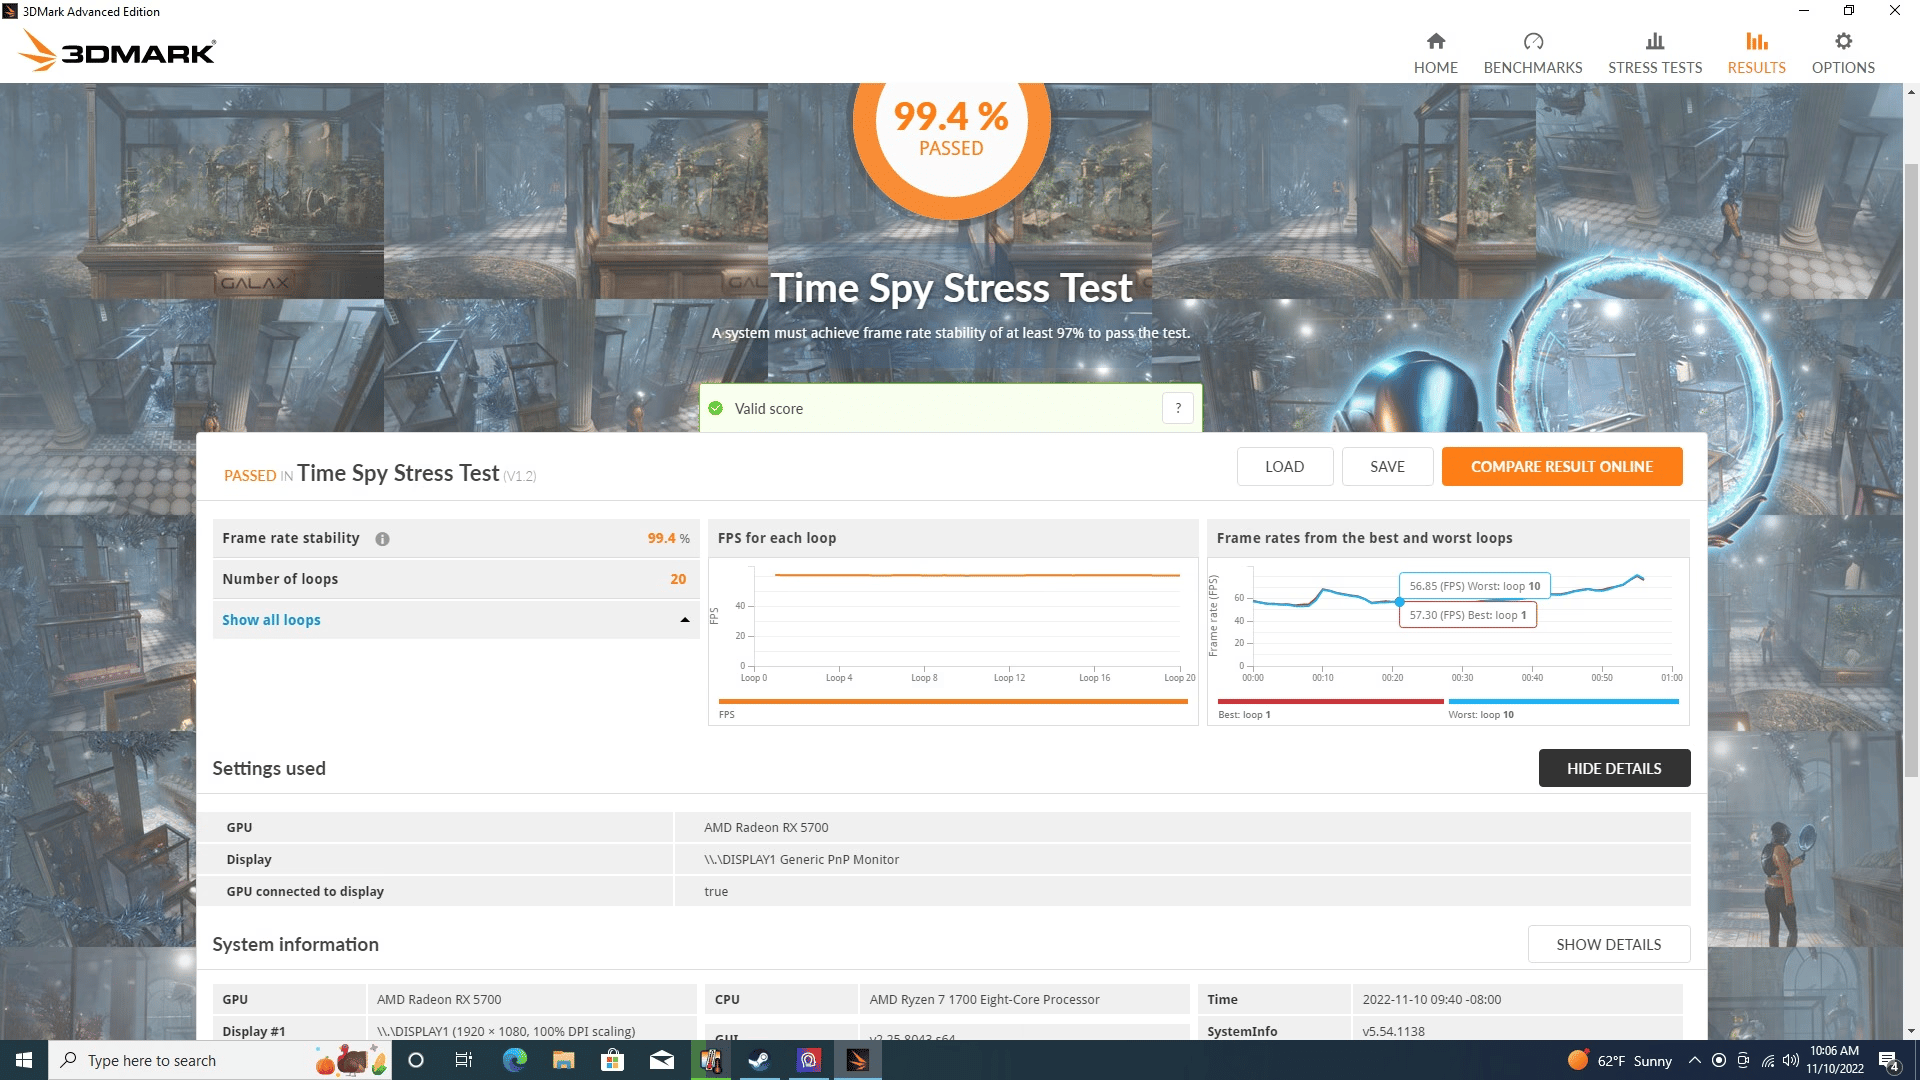Open the OPTIONS tab
The image size is (1920, 1080).
tap(1842, 53)
